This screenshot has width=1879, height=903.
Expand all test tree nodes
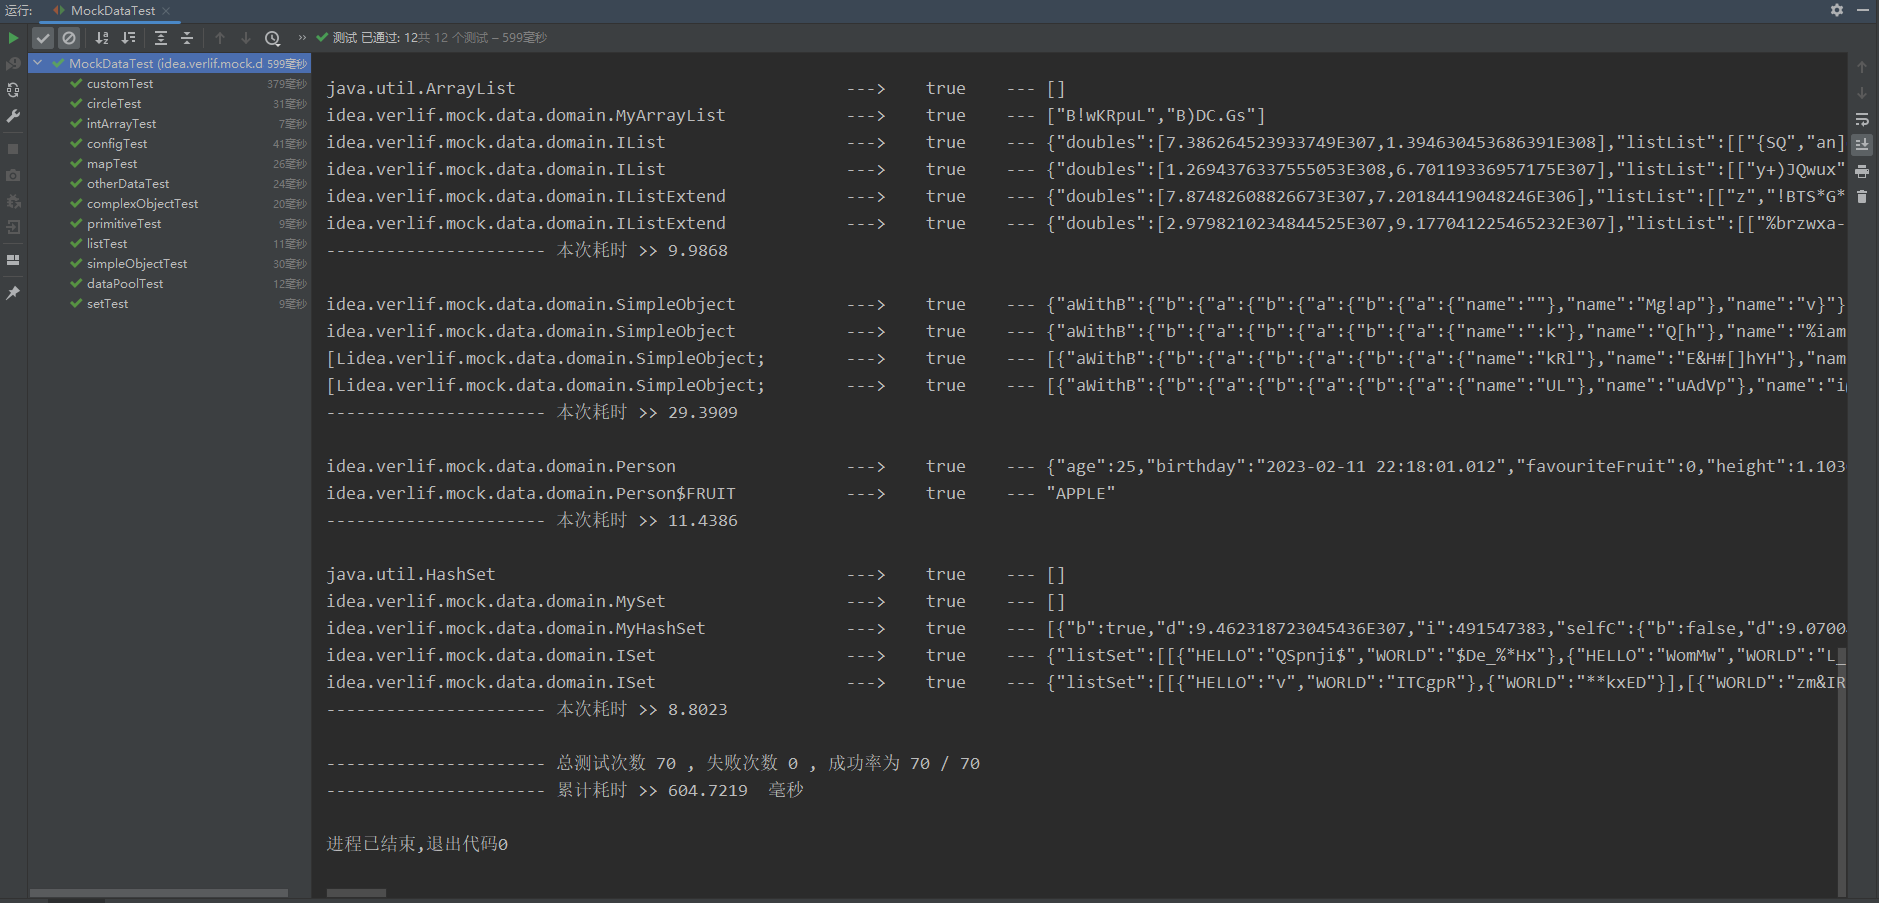click(161, 38)
